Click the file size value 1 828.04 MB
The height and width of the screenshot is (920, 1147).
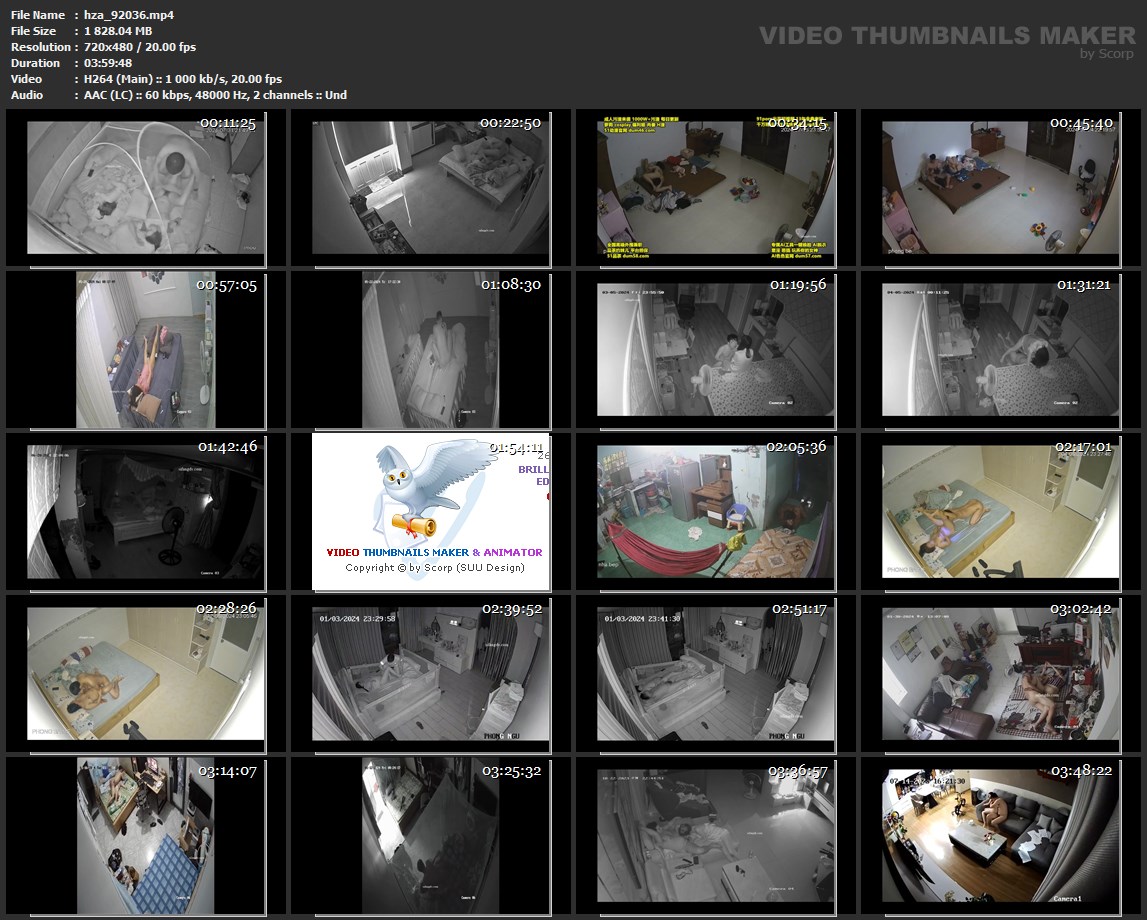tap(118, 31)
